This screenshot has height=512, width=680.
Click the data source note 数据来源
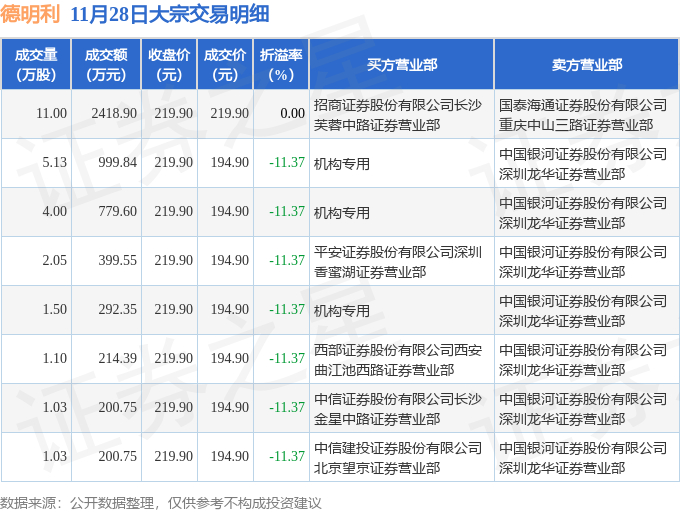point(160,503)
